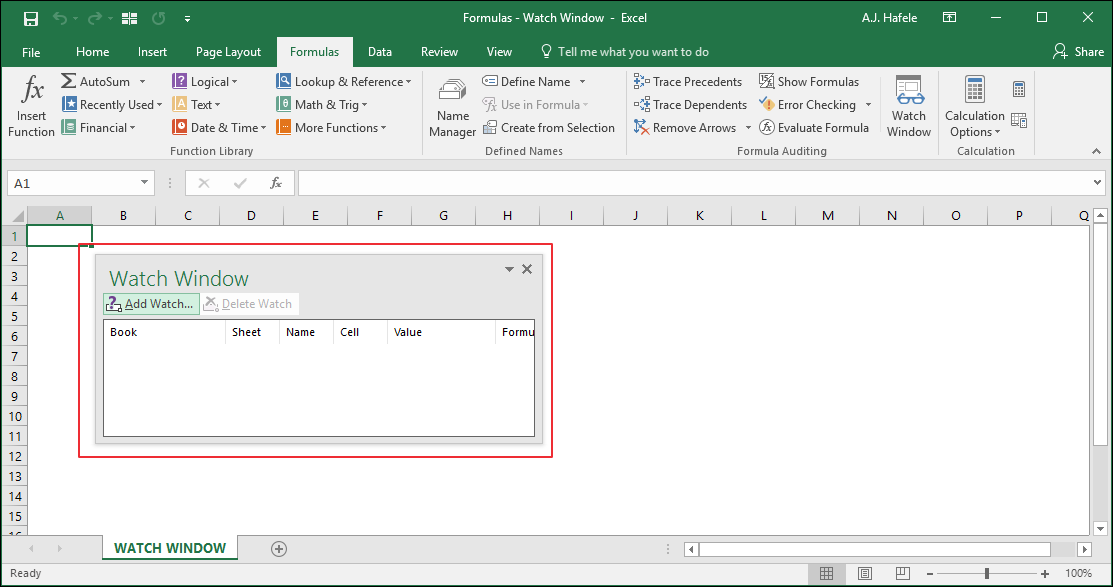Switch to the Page Layout tab
The height and width of the screenshot is (587, 1113).
coord(228,52)
